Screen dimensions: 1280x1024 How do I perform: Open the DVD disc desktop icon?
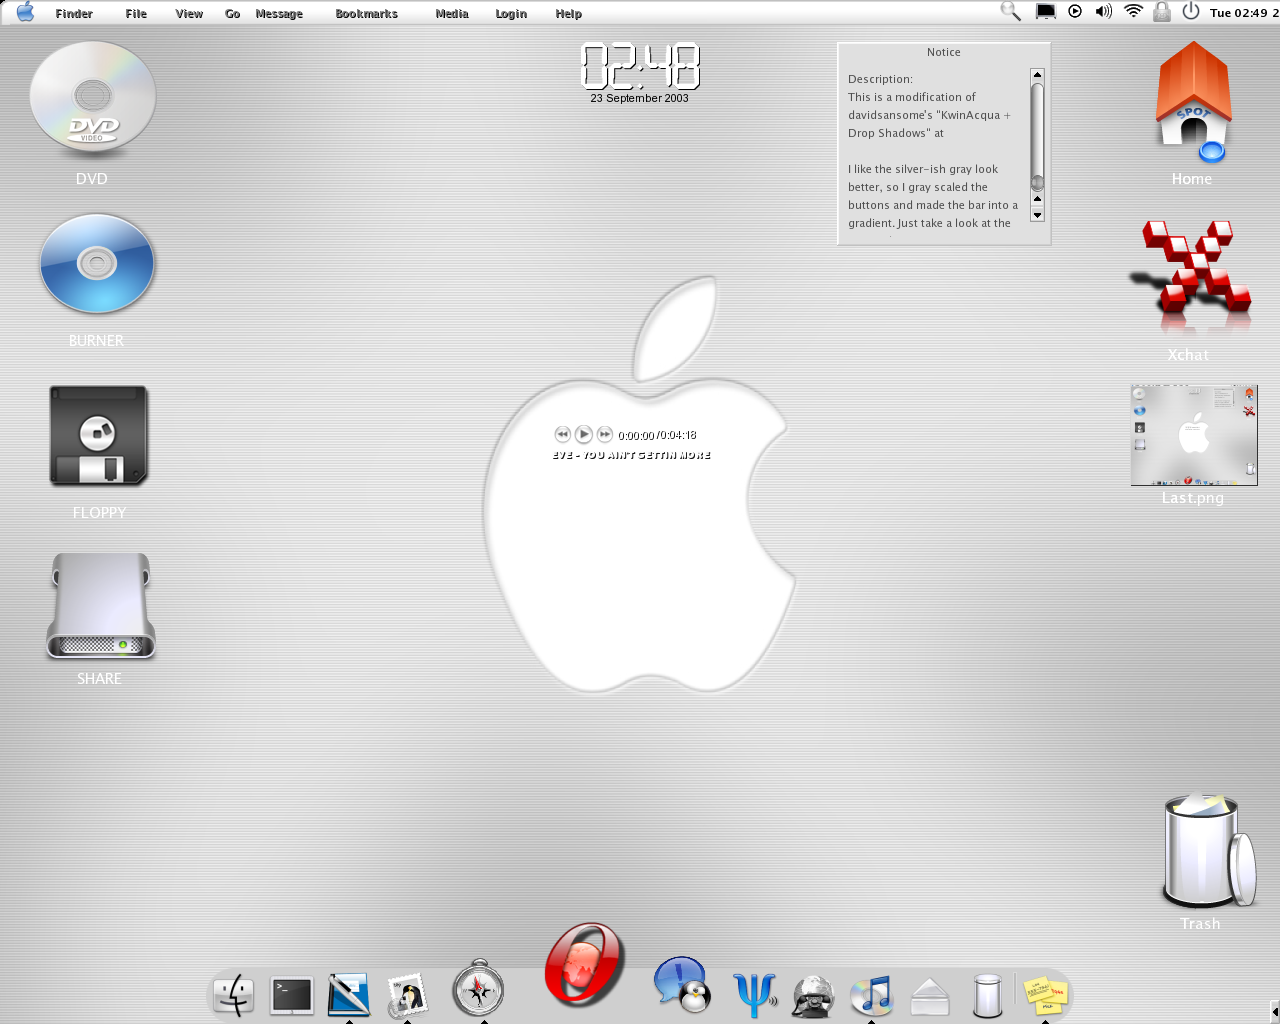(92, 97)
